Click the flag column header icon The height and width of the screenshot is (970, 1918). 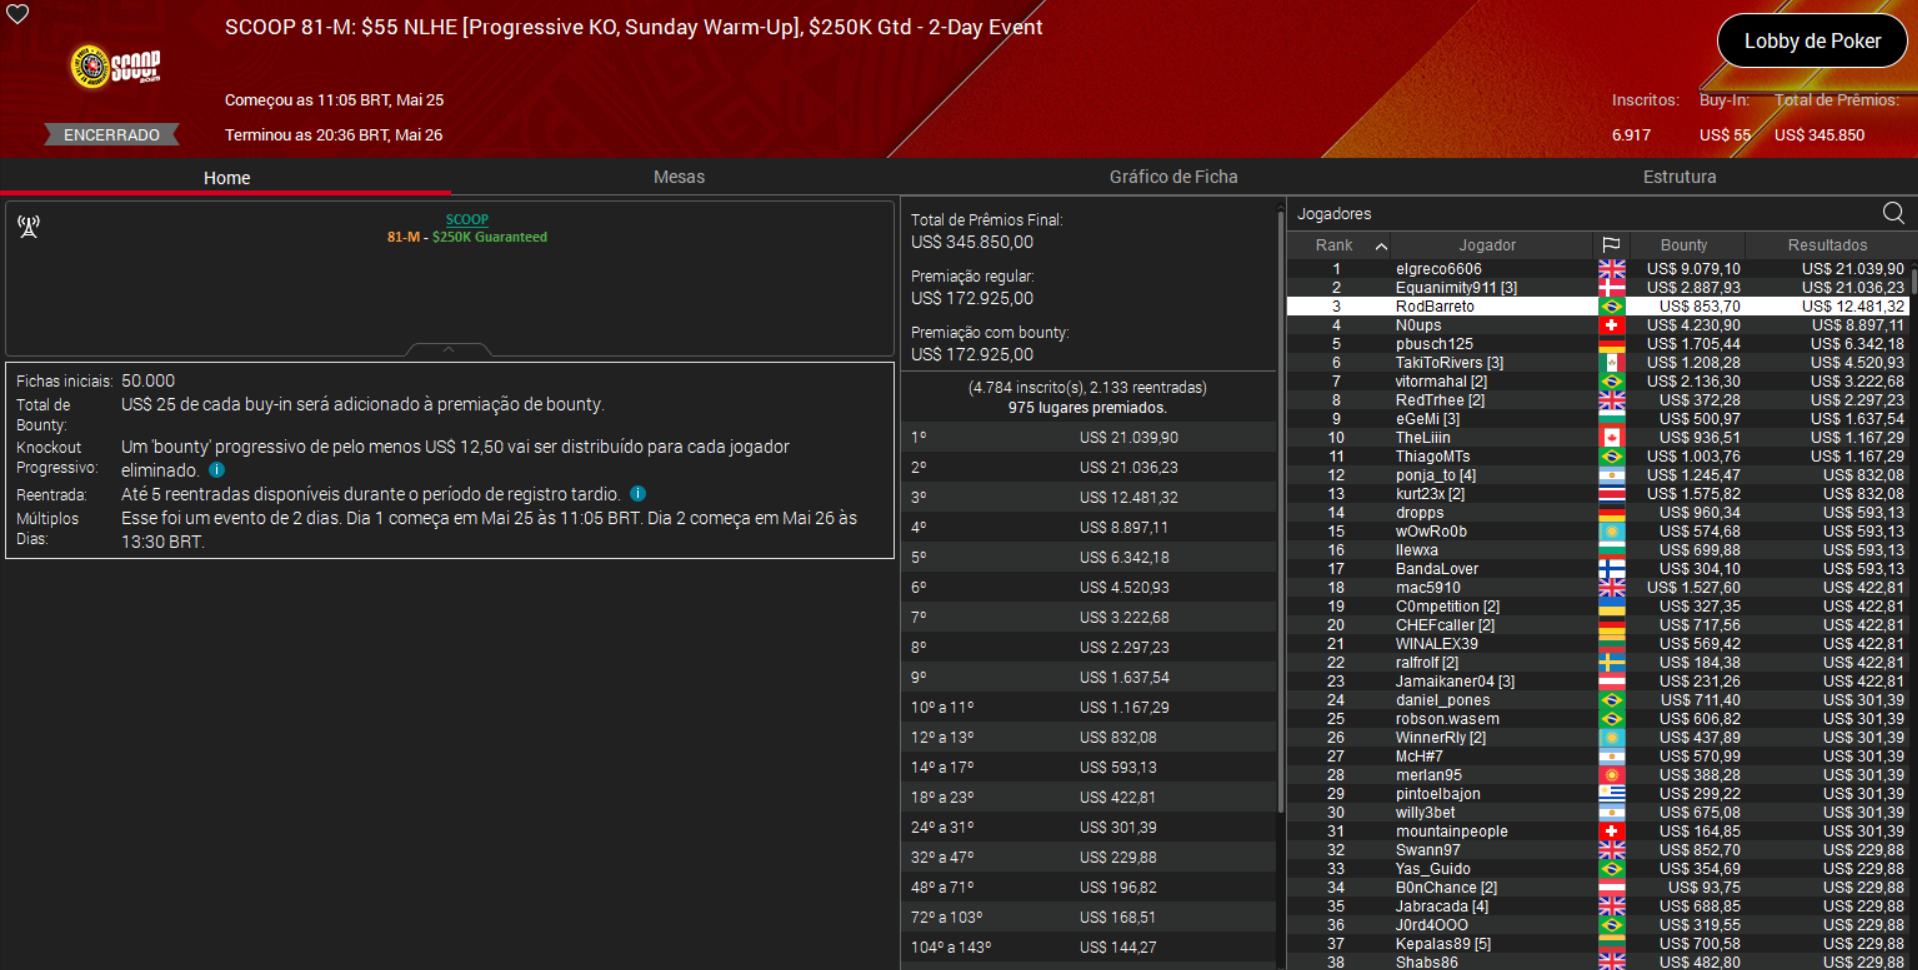(x=1611, y=245)
